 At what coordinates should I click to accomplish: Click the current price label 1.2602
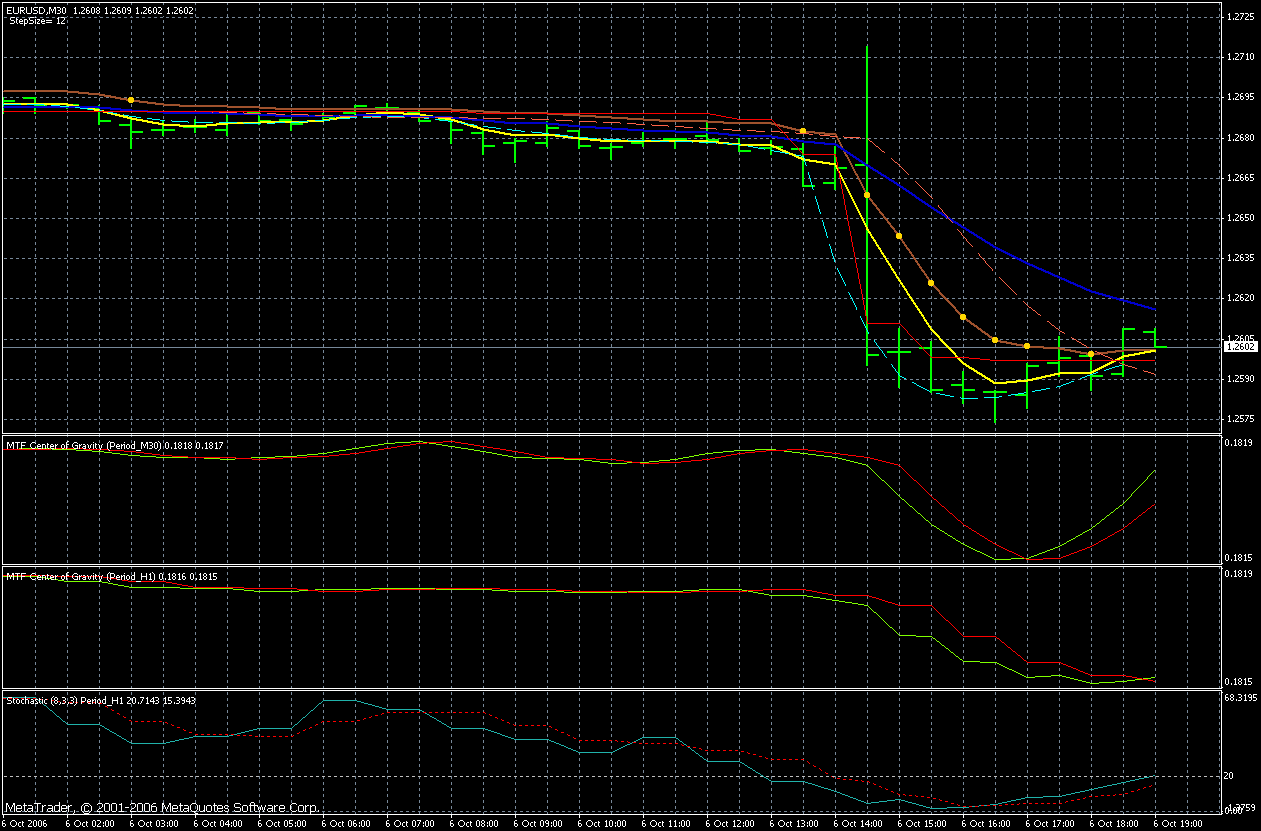tap(1241, 346)
